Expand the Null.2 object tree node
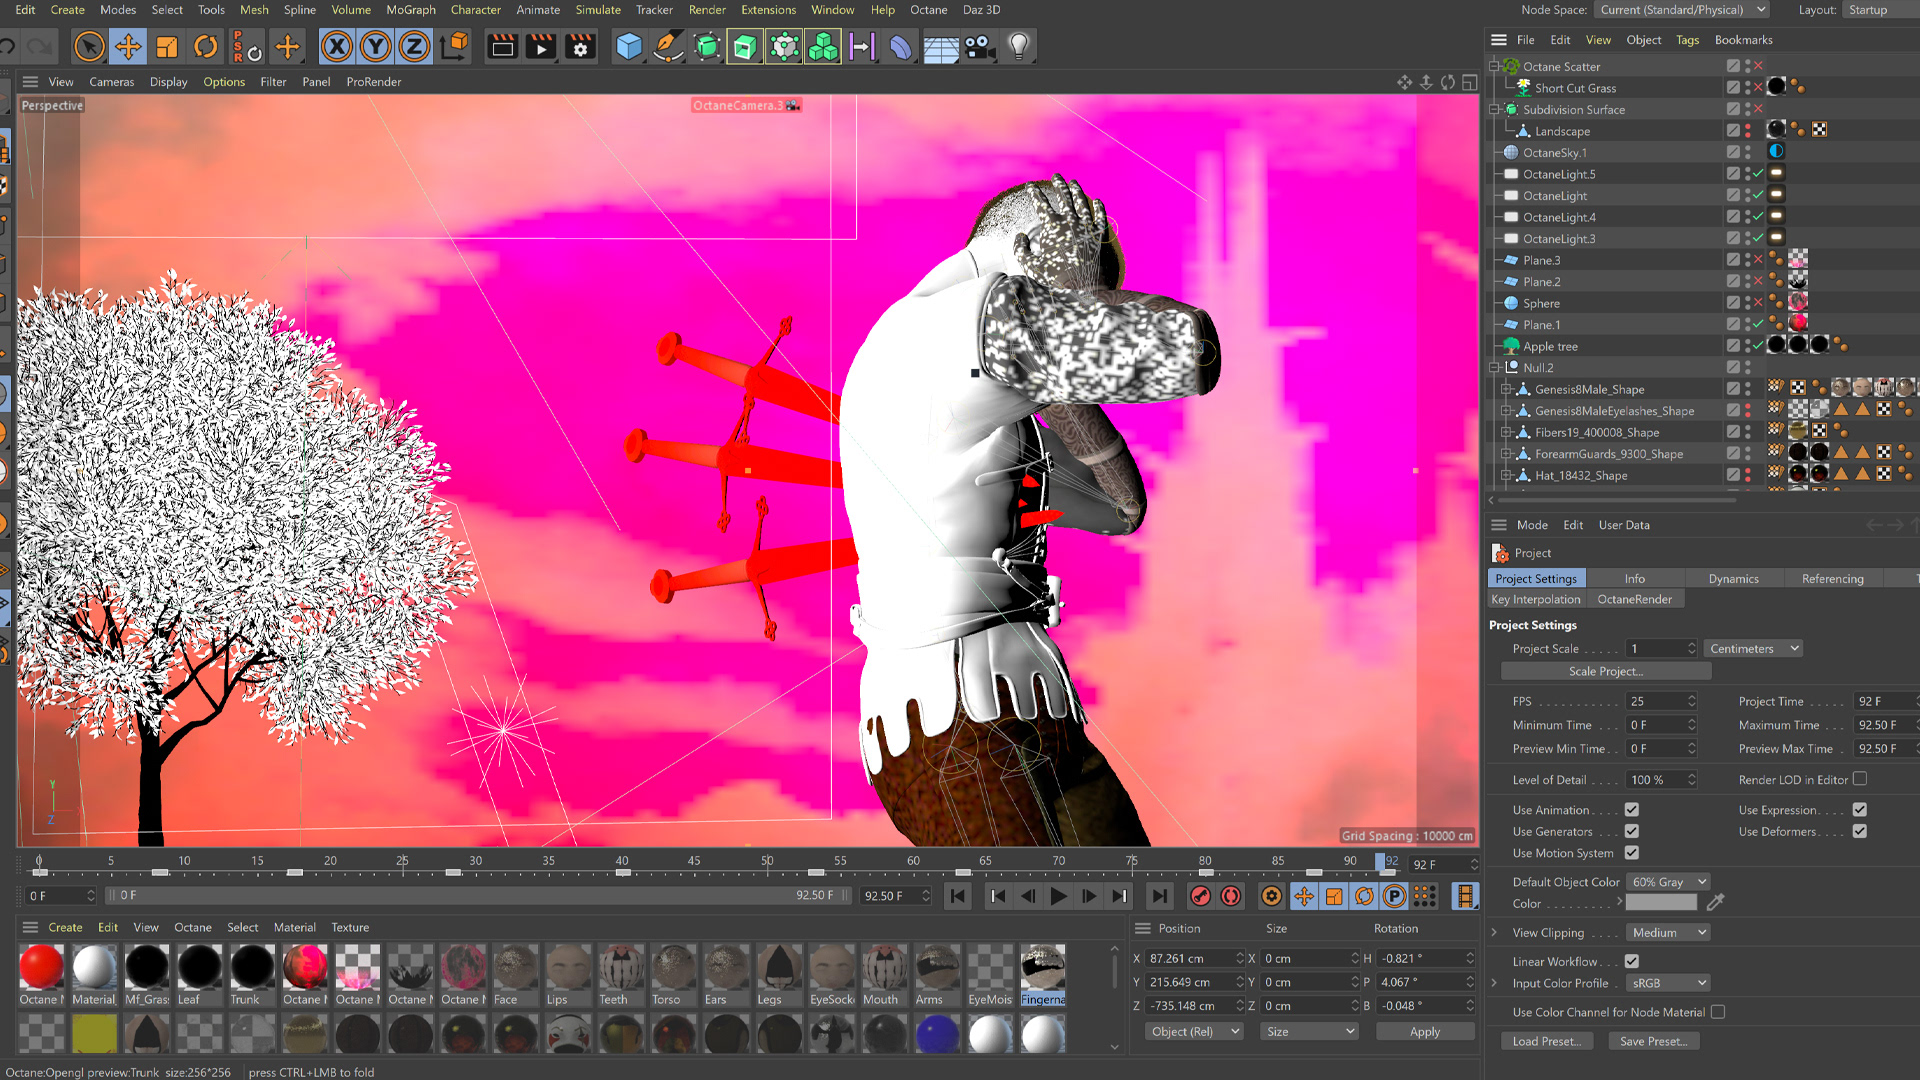The image size is (1920, 1080). pos(1495,368)
